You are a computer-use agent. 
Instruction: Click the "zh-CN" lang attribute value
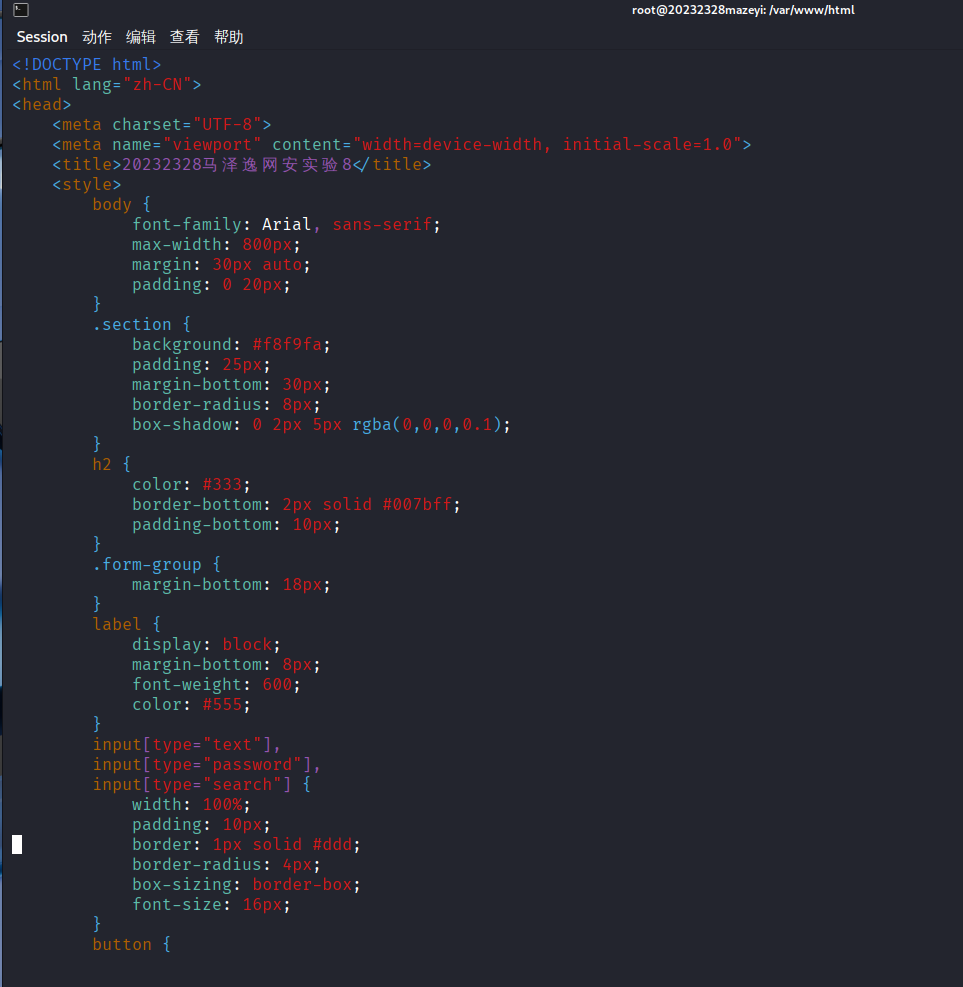tap(157, 84)
